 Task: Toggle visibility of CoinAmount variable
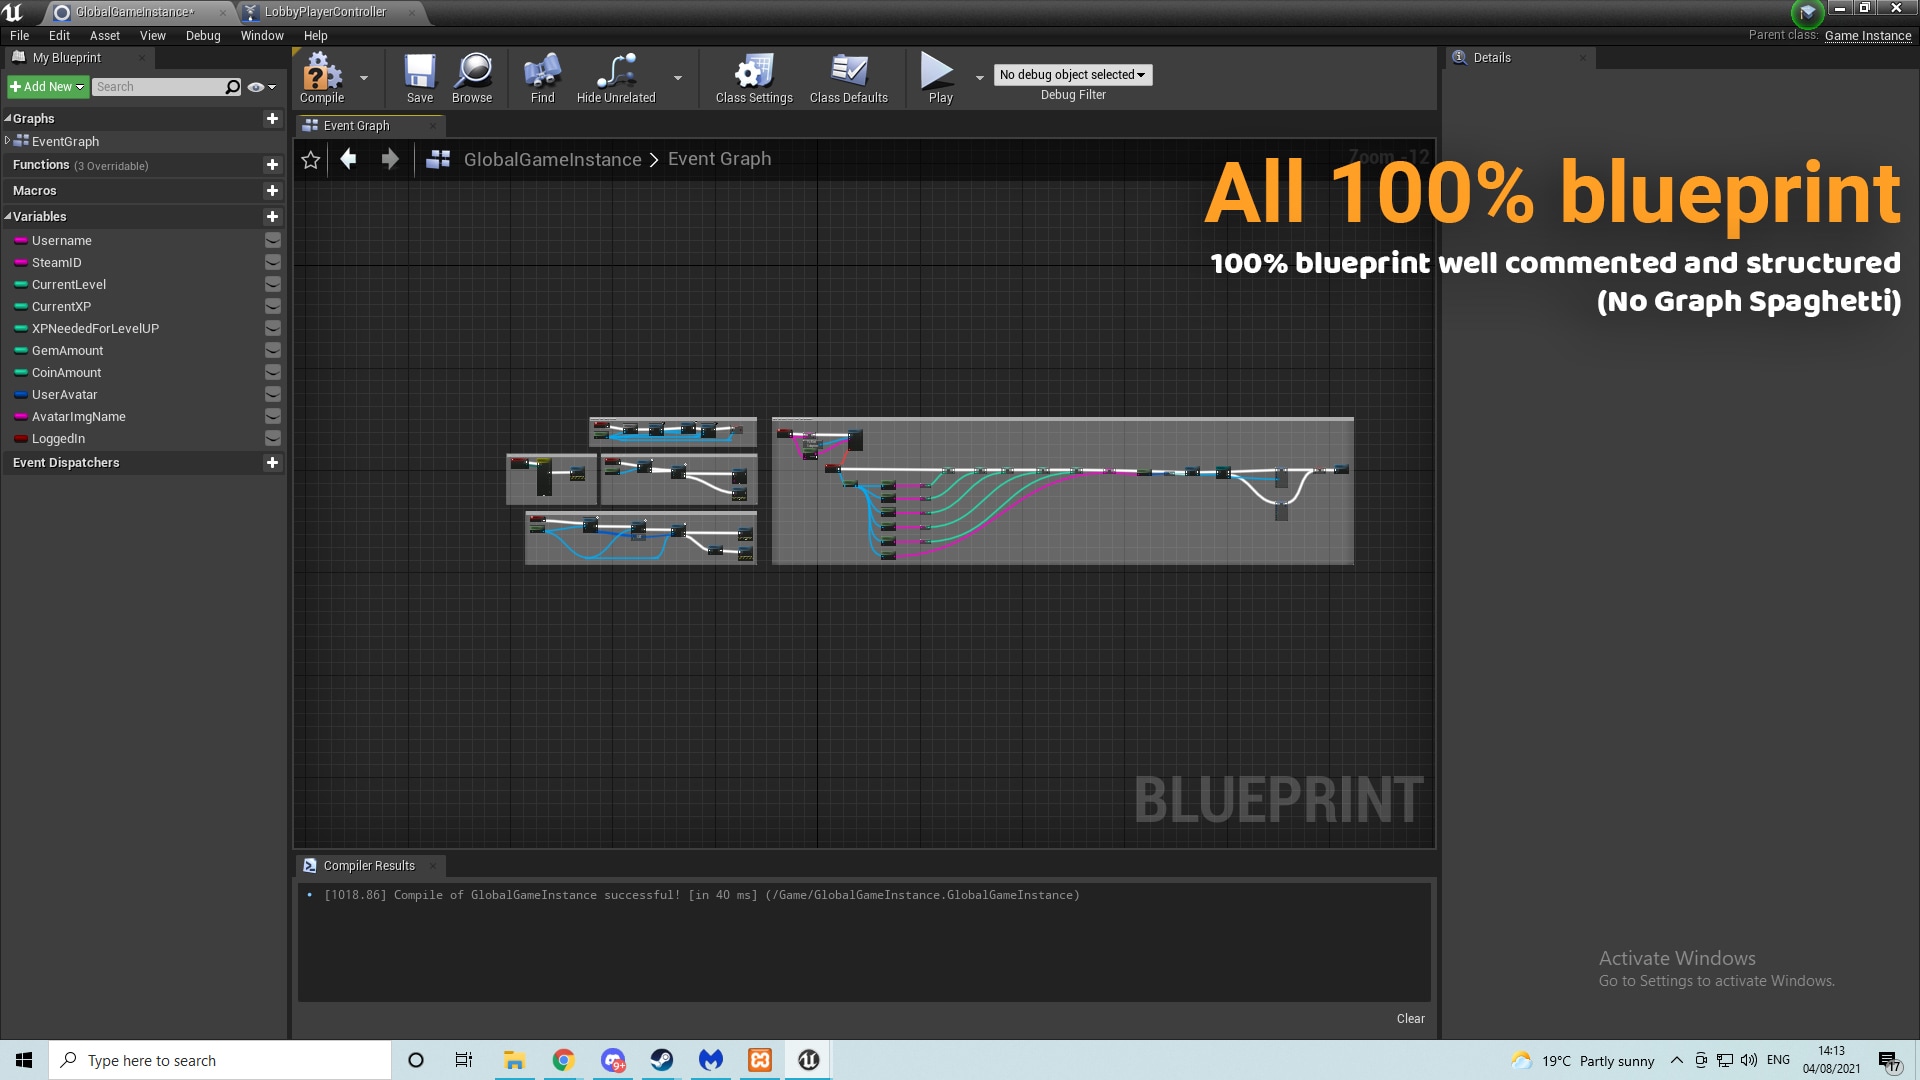272,373
